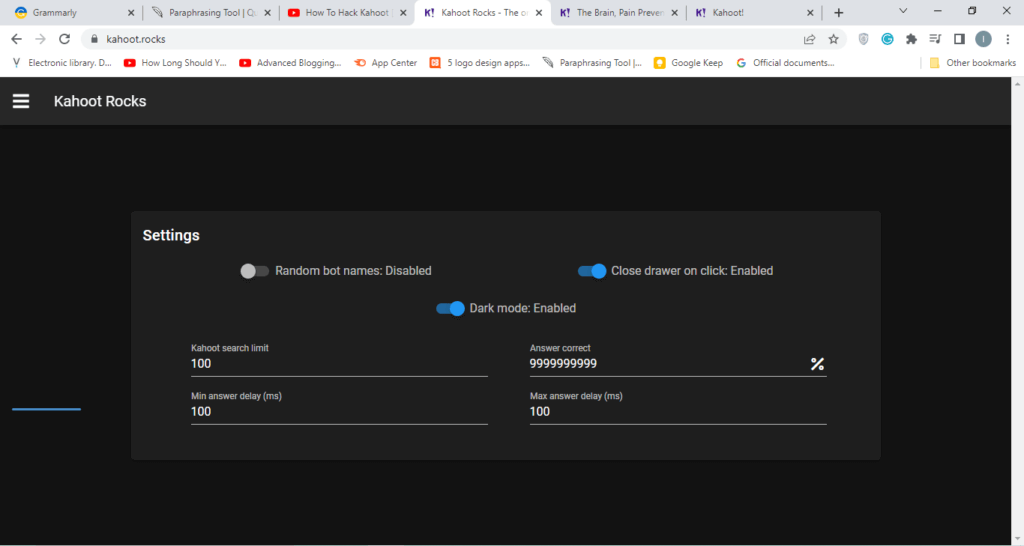Toggle Random bot names switch

point(254,271)
